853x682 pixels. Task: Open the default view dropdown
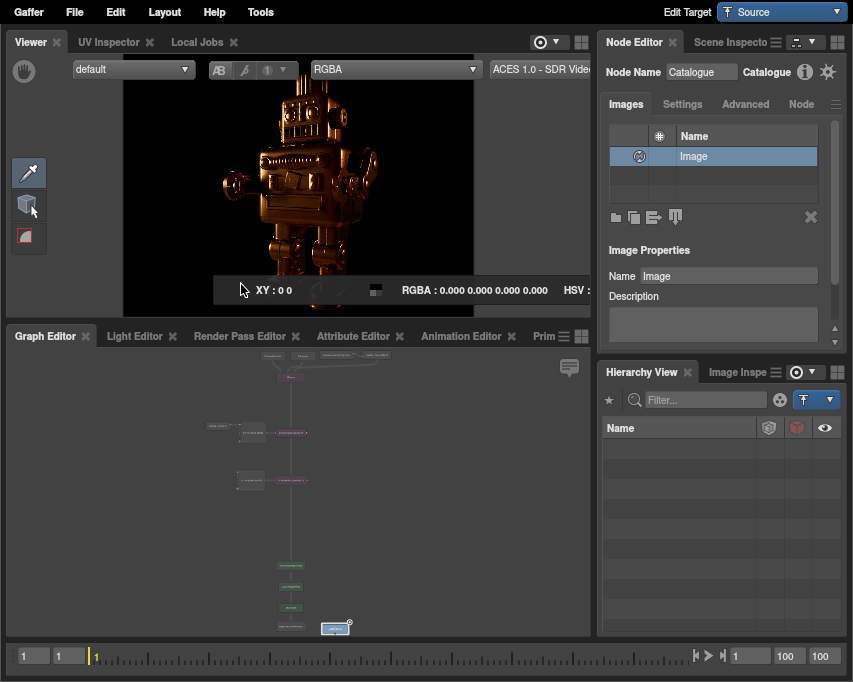click(133, 70)
